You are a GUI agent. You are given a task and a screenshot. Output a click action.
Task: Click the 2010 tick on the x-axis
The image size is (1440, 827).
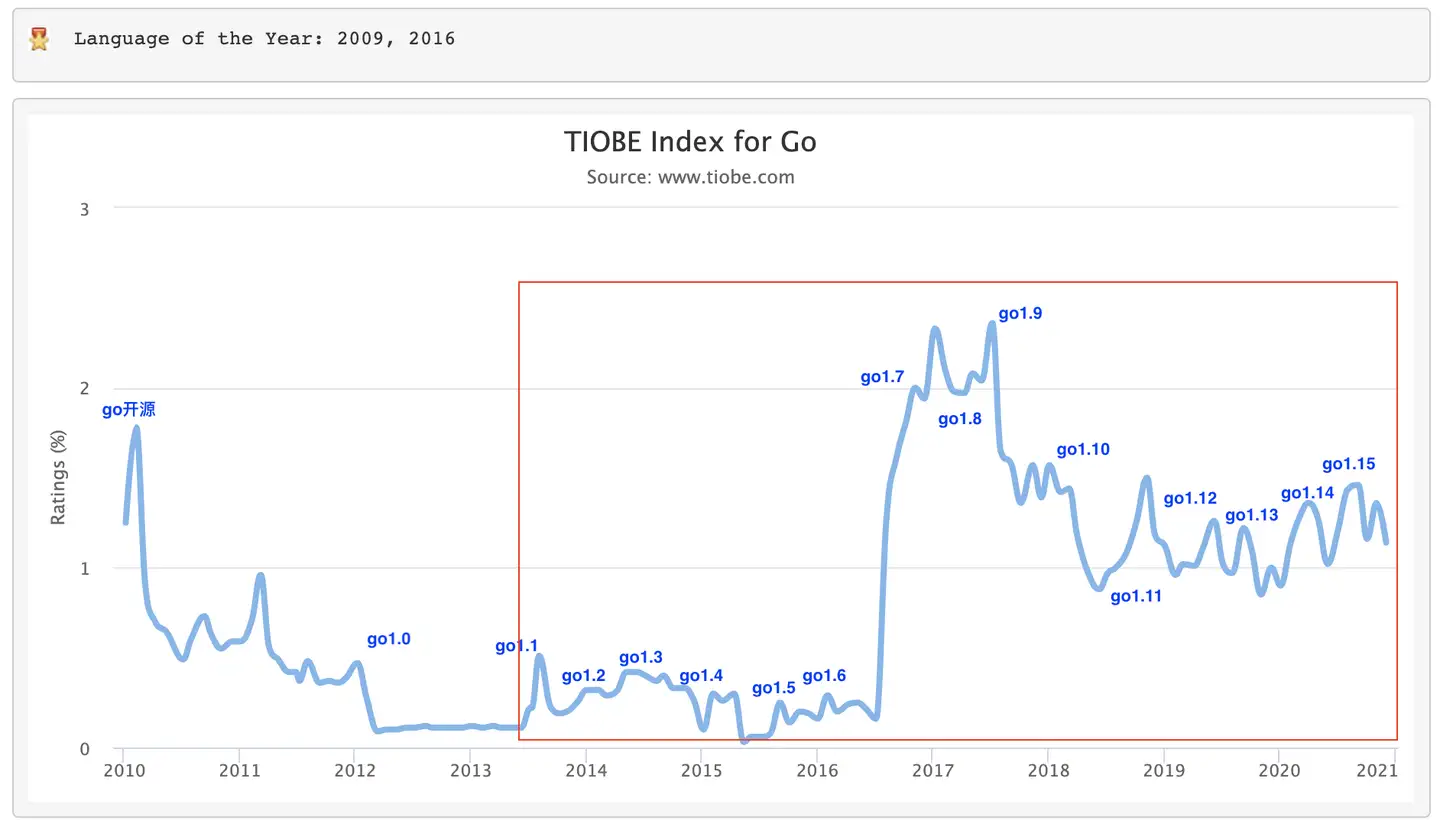(123, 771)
